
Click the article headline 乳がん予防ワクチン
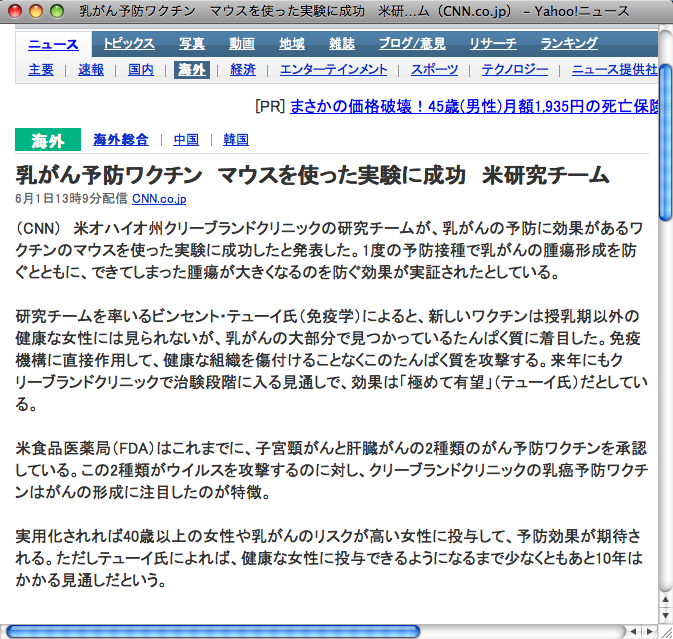(x=109, y=175)
